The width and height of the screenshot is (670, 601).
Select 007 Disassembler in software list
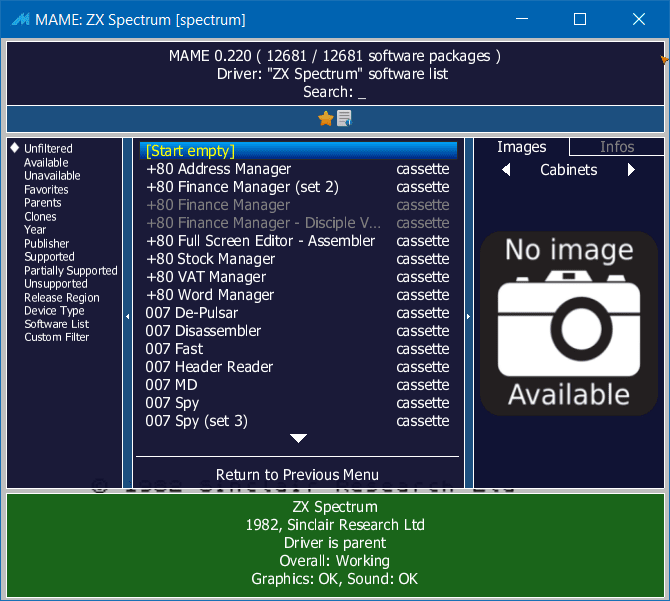coord(204,331)
